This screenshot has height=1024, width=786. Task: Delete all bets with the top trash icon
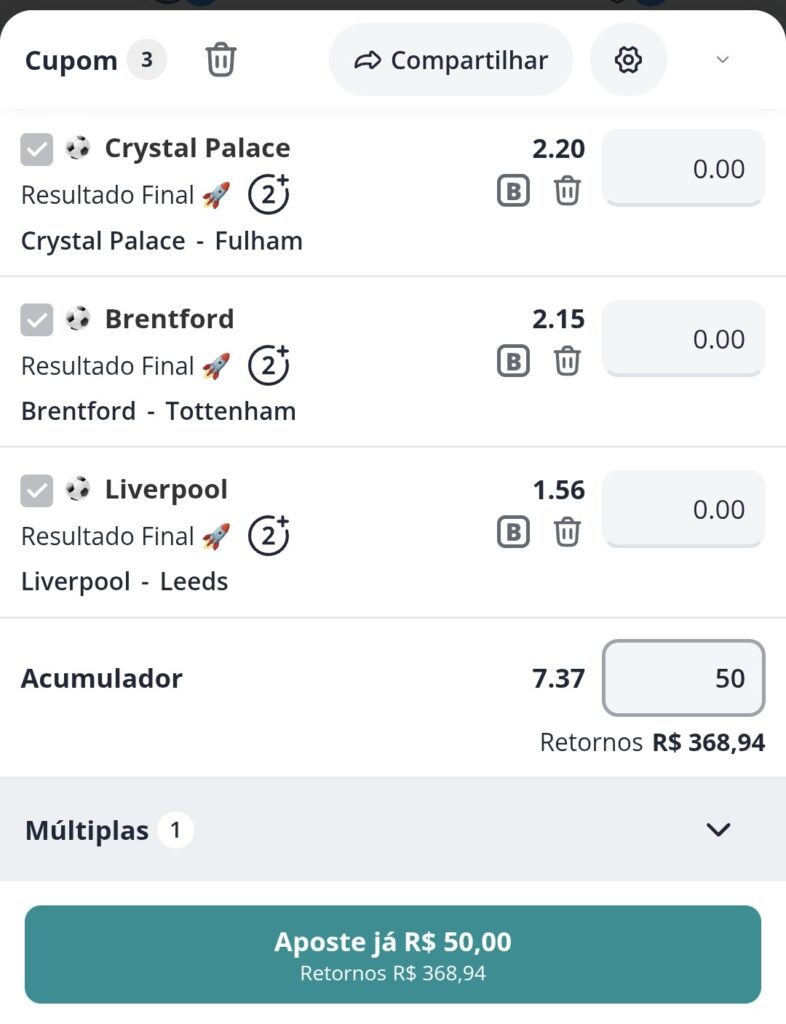click(220, 61)
